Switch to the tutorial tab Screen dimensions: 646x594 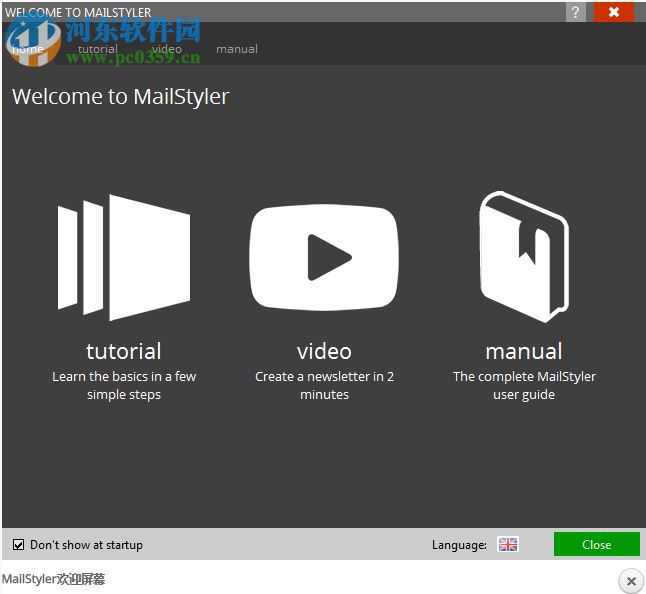click(x=98, y=49)
